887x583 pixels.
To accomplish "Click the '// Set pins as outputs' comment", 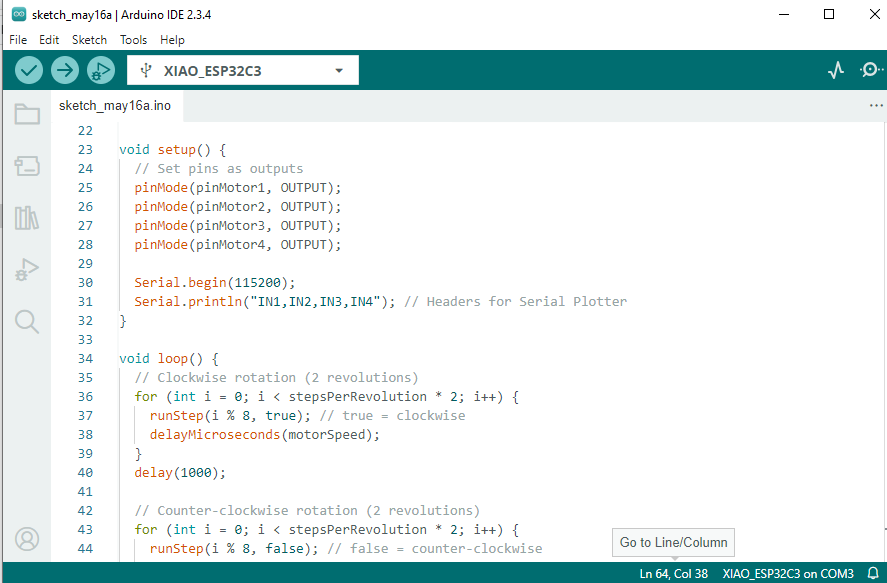I will pos(219,169).
